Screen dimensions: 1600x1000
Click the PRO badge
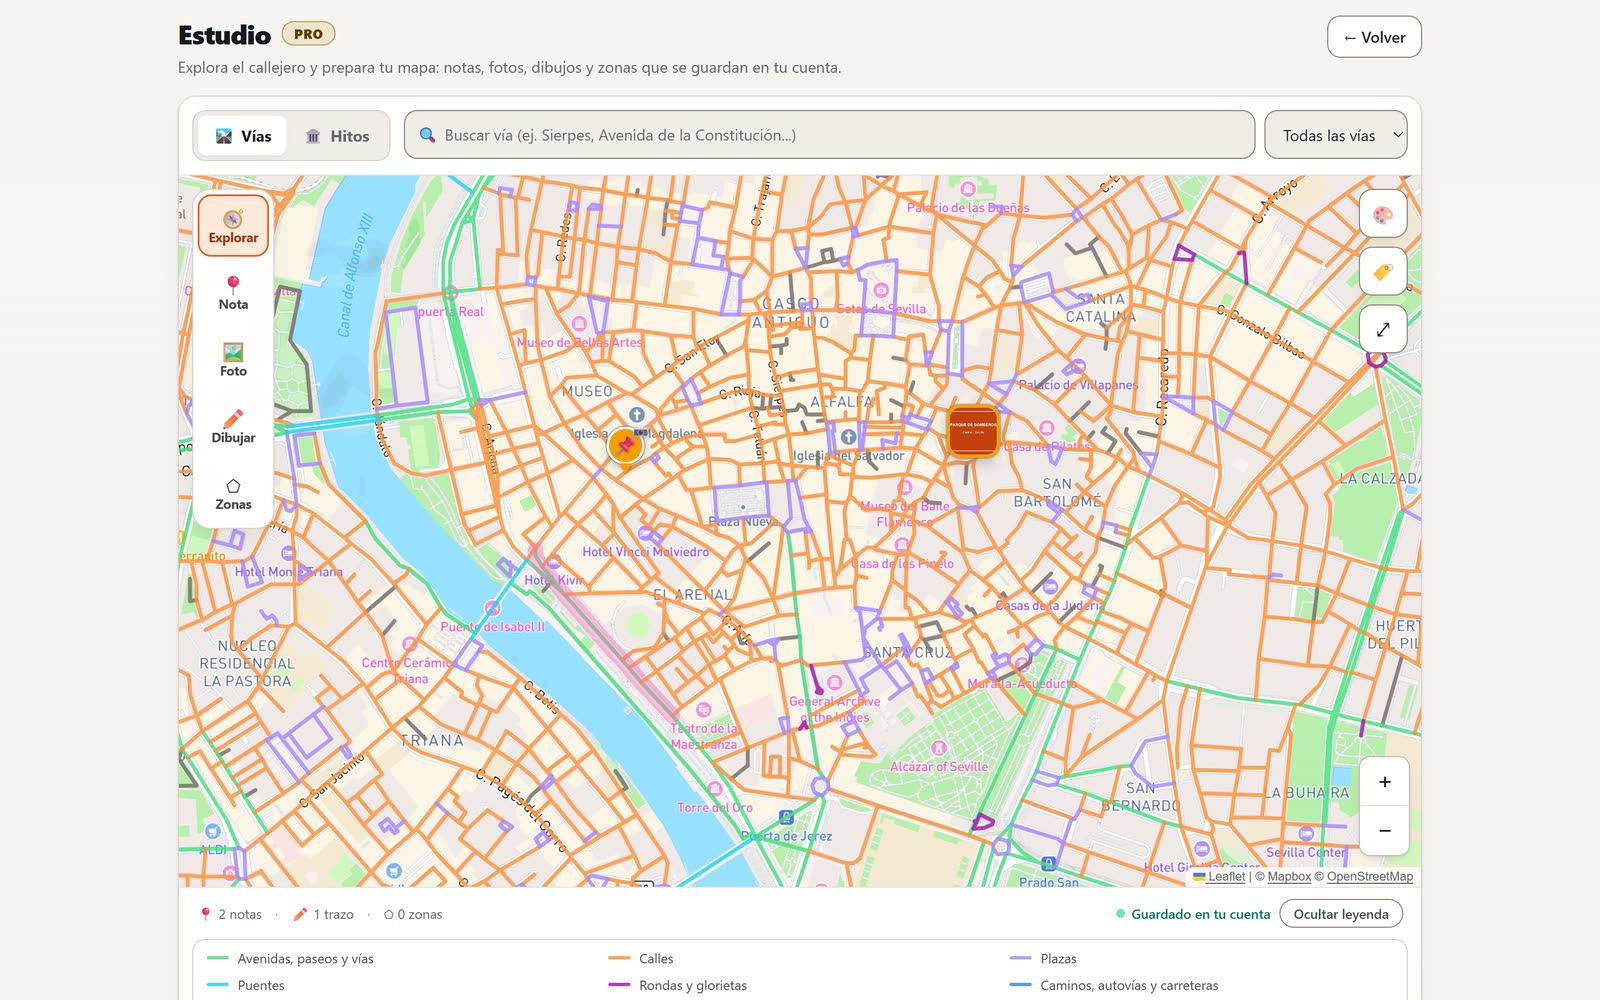(308, 34)
